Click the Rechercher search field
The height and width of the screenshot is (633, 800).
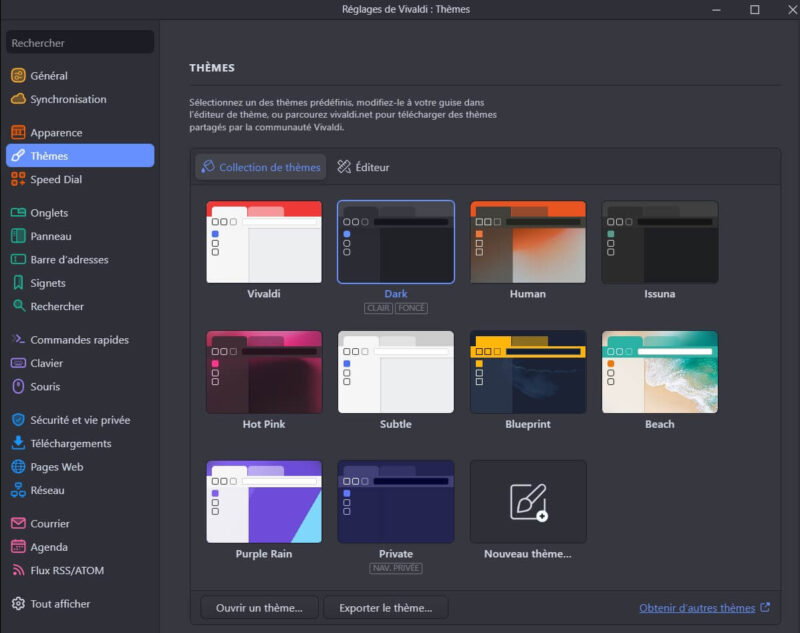(79, 41)
